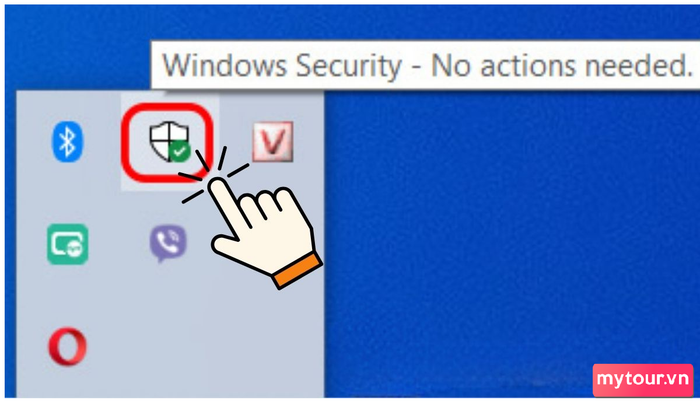Viewport: 700px width, 405px height.
Task: Open the red Opera browser icon
Action: [x=67, y=347]
